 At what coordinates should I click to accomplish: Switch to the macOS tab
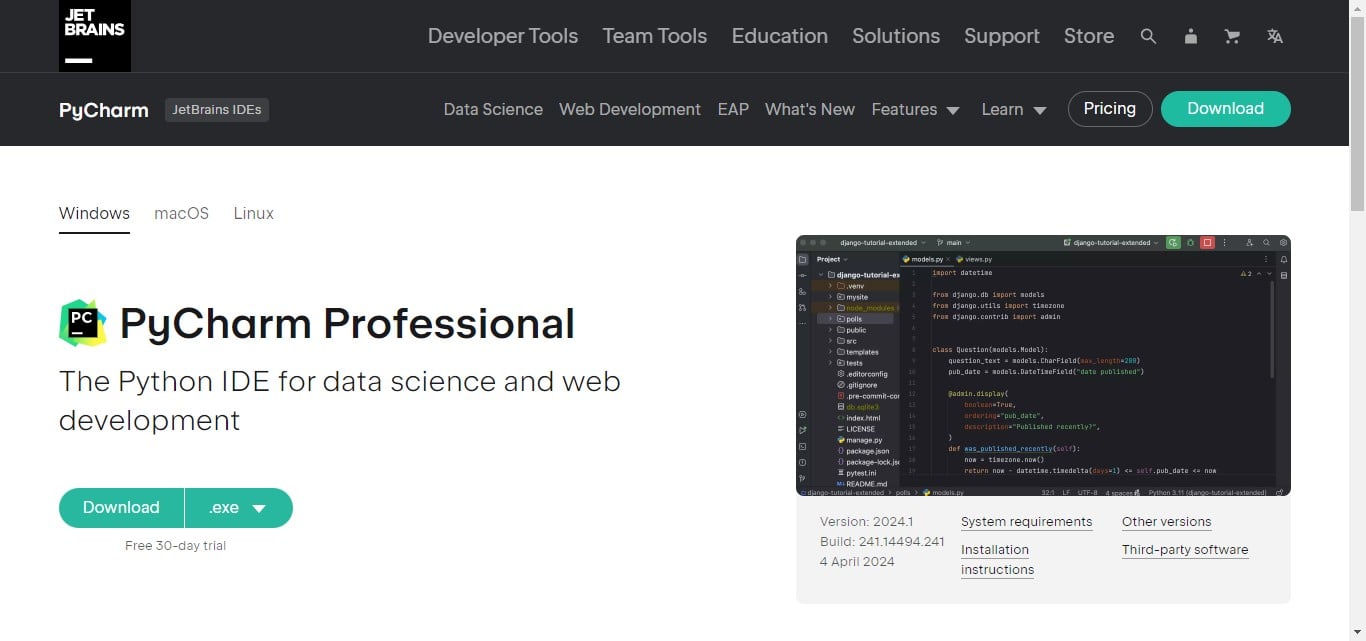(x=181, y=213)
